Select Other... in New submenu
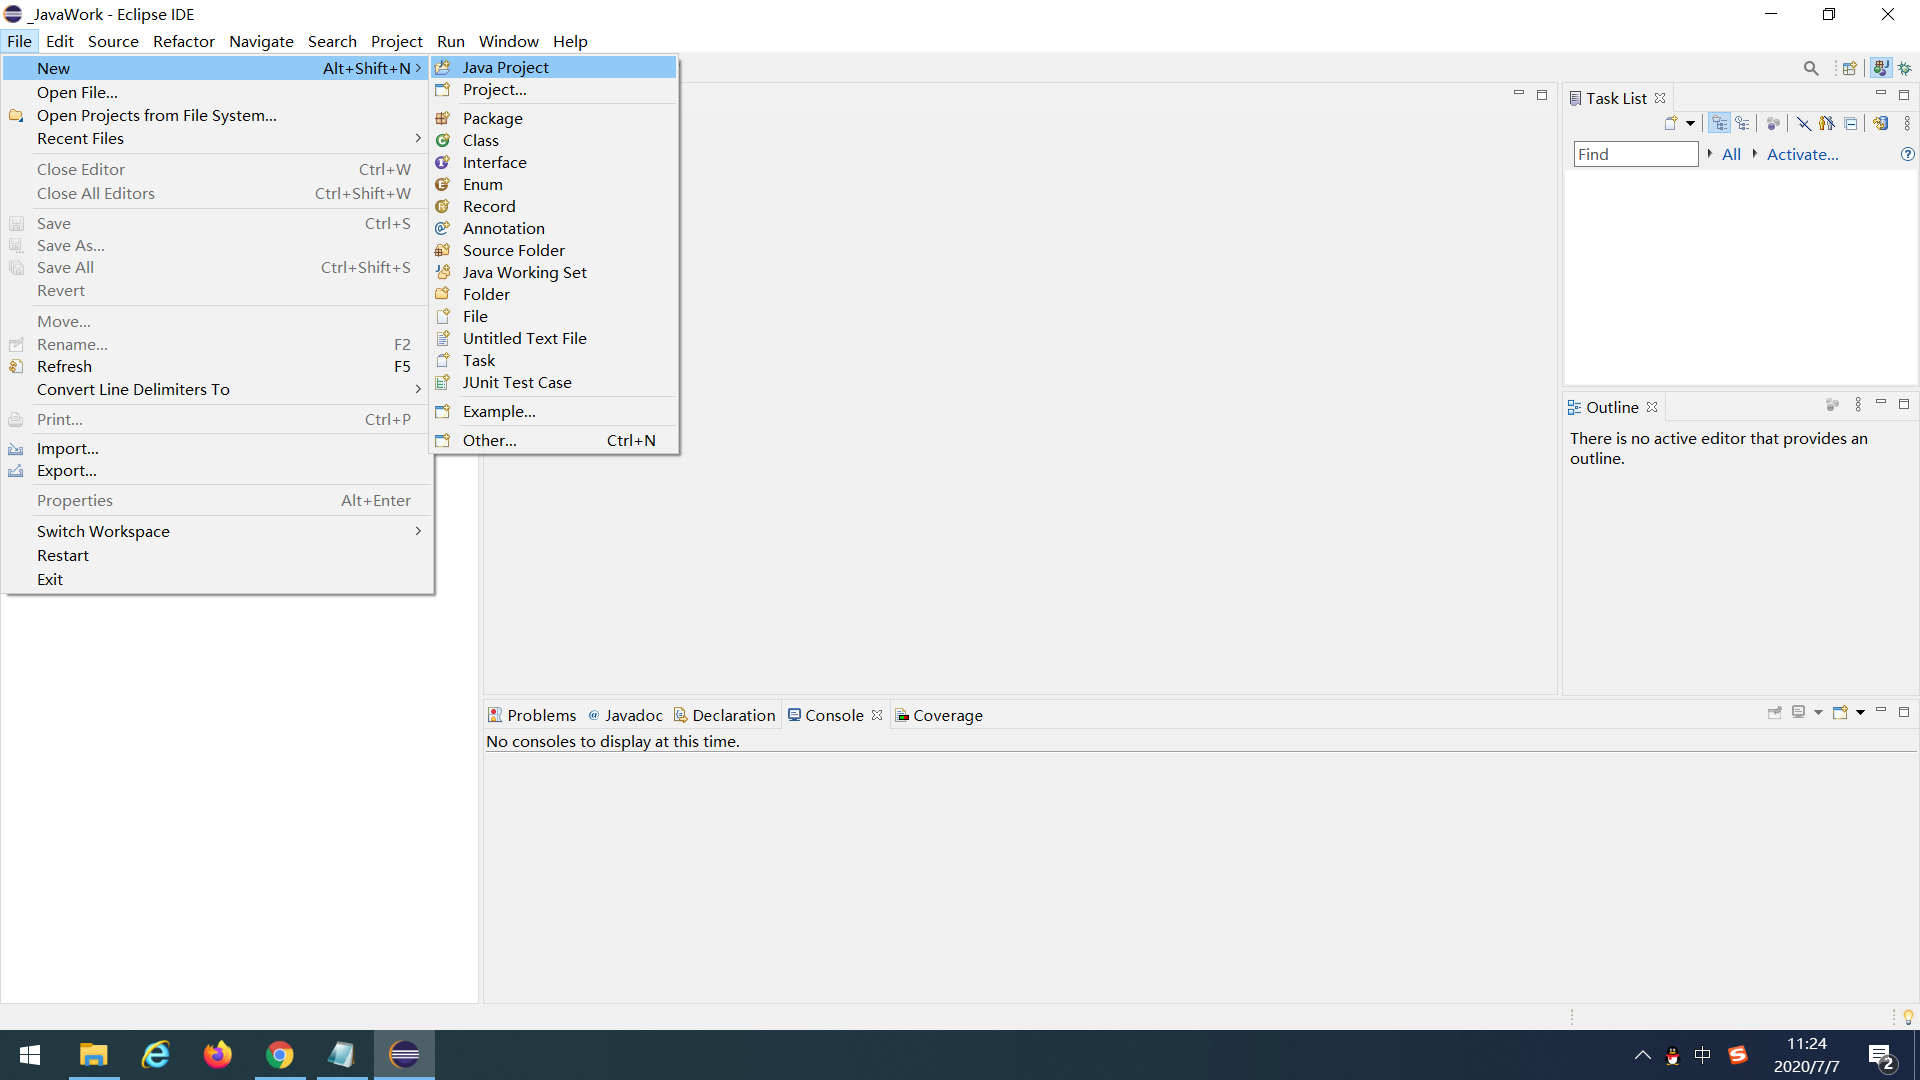Screen dimensions: 1920x1080 tap(554, 440)
